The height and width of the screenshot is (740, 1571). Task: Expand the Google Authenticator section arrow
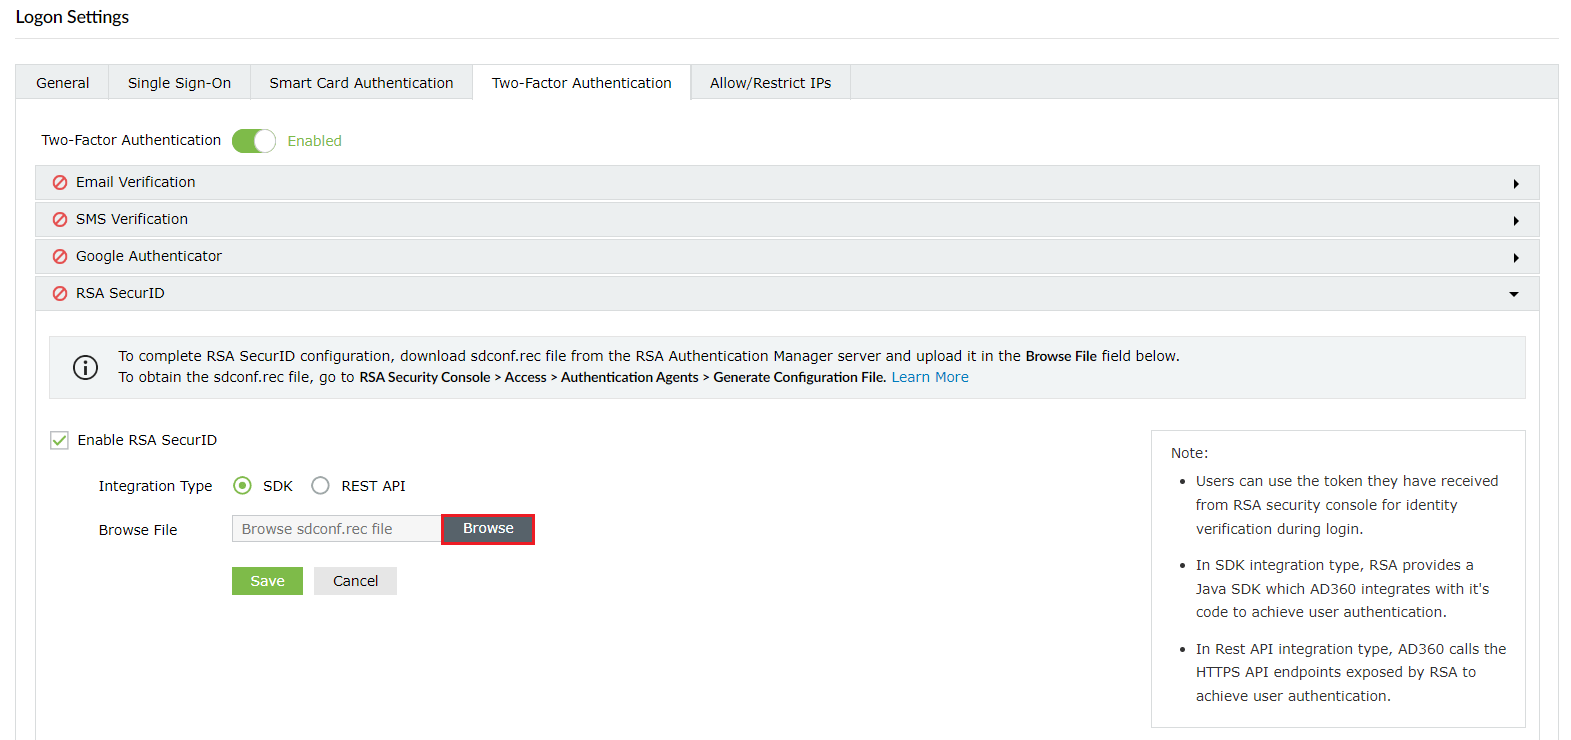click(1516, 258)
